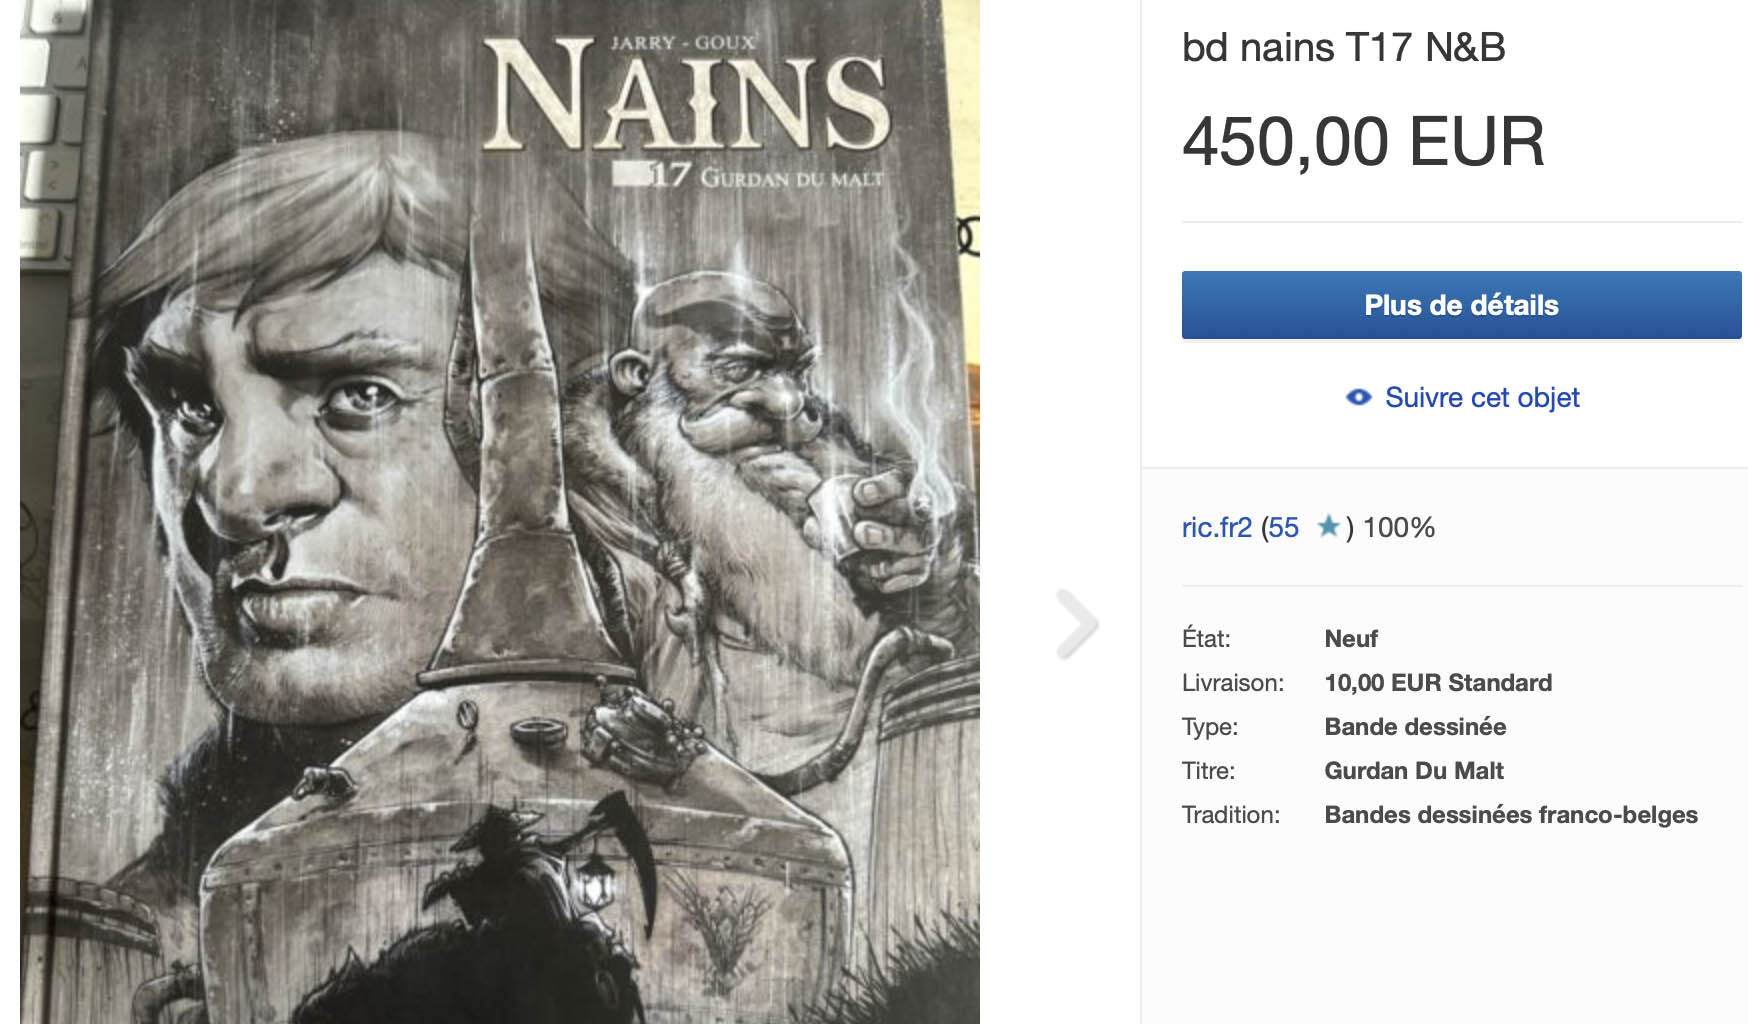Click the Bandes dessinées franco-belges value
Image resolution: width=1748 pixels, height=1024 pixels.
point(1510,815)
